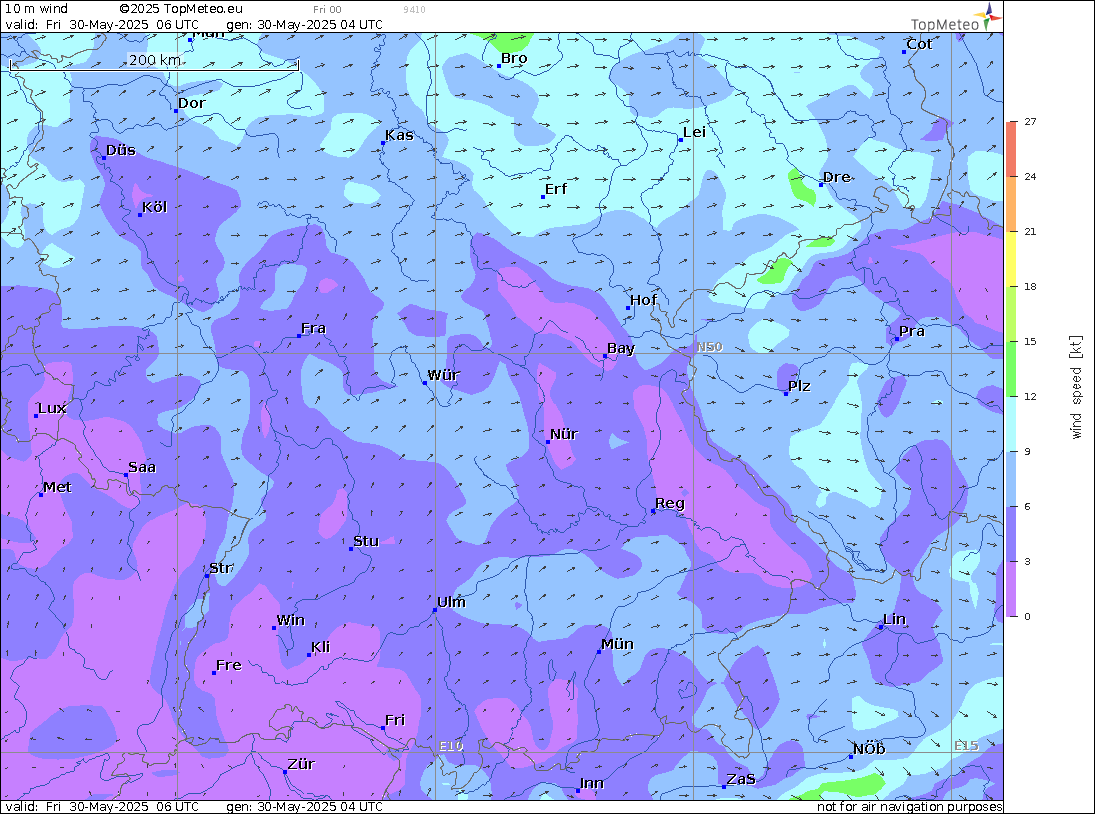
Task: Click the 'wind speed [kt]' legend title
Action: click(x=1076, y=387)
